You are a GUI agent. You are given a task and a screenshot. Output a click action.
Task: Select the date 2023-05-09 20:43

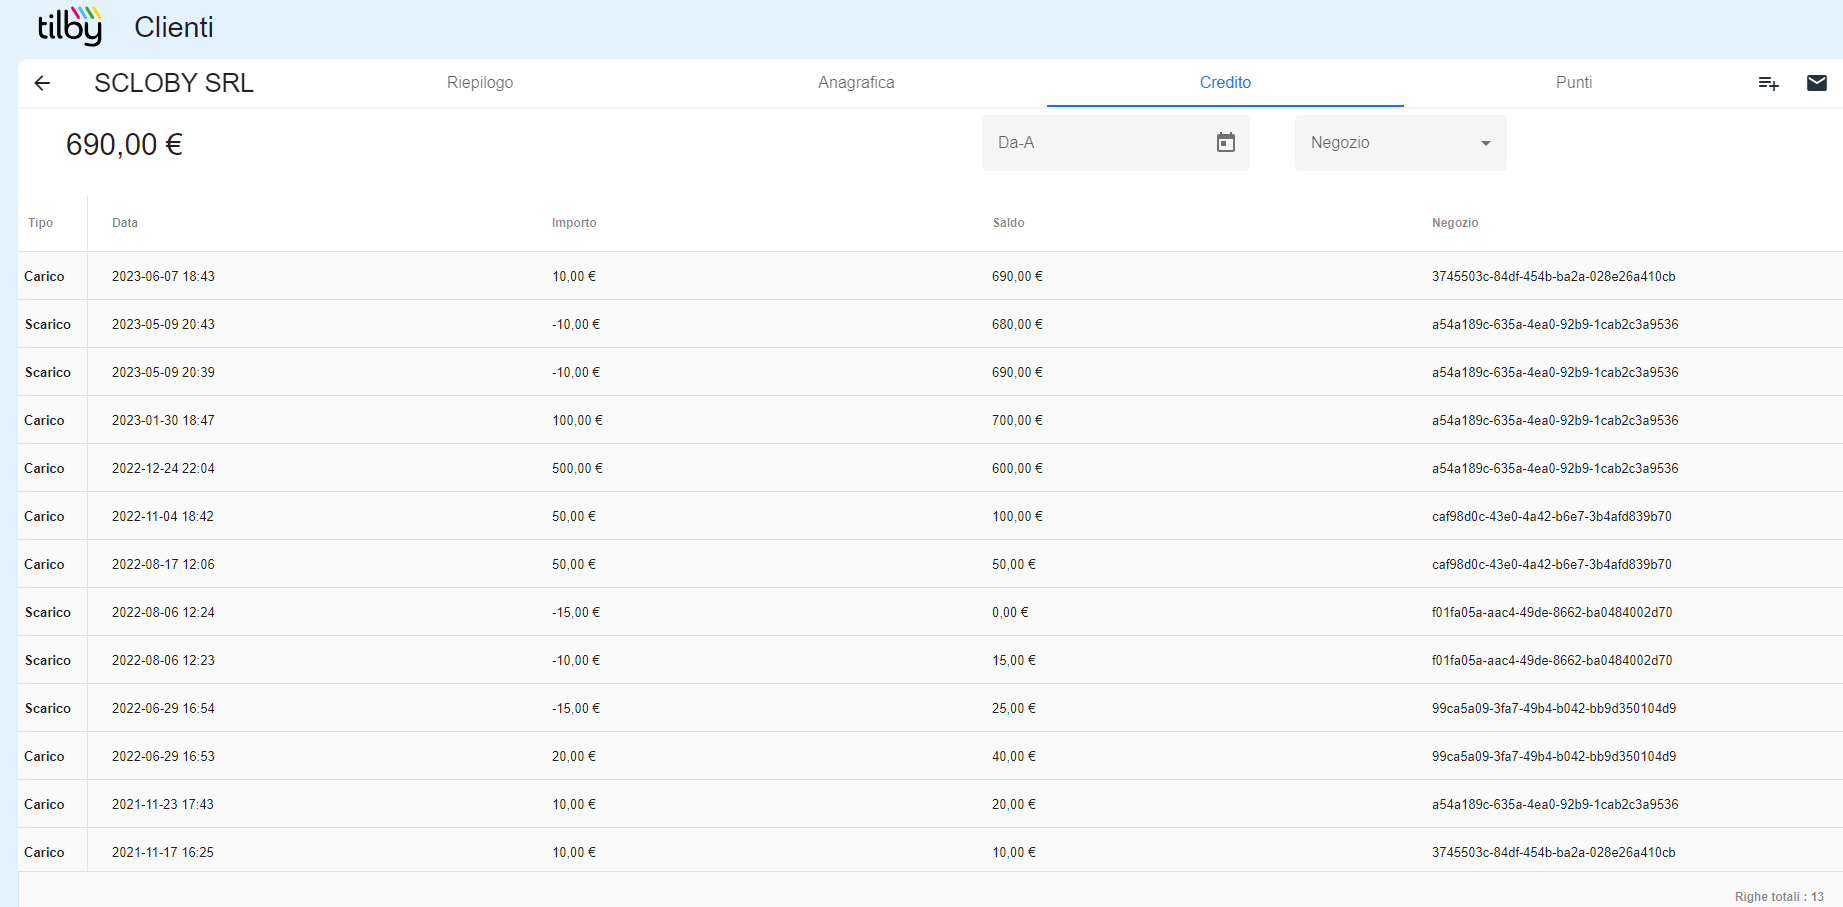[163, 325]
